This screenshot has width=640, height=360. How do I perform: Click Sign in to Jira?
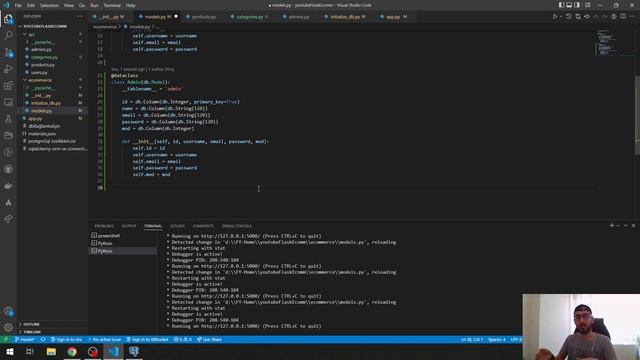pyautogui.click(x=66, y=340)
